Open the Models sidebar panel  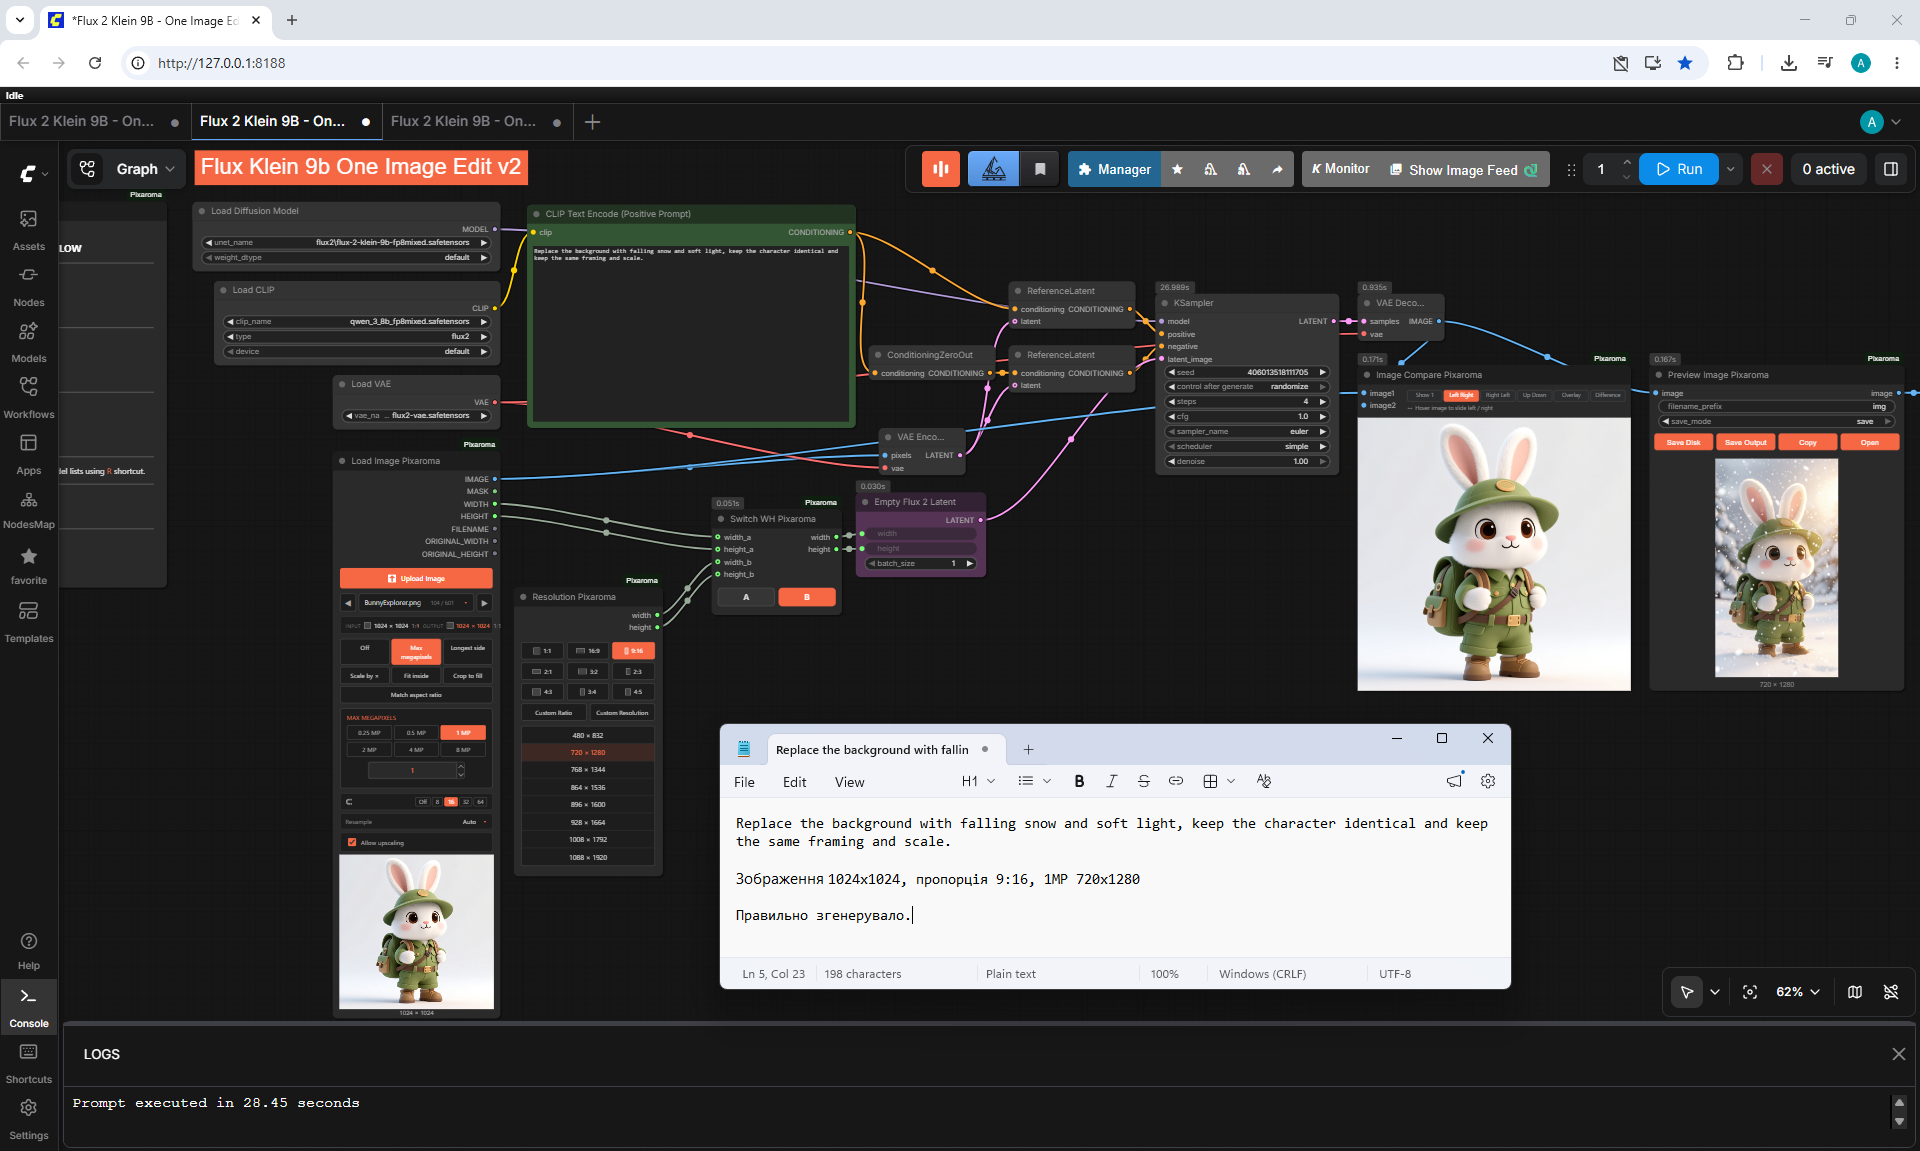point(28,341)
